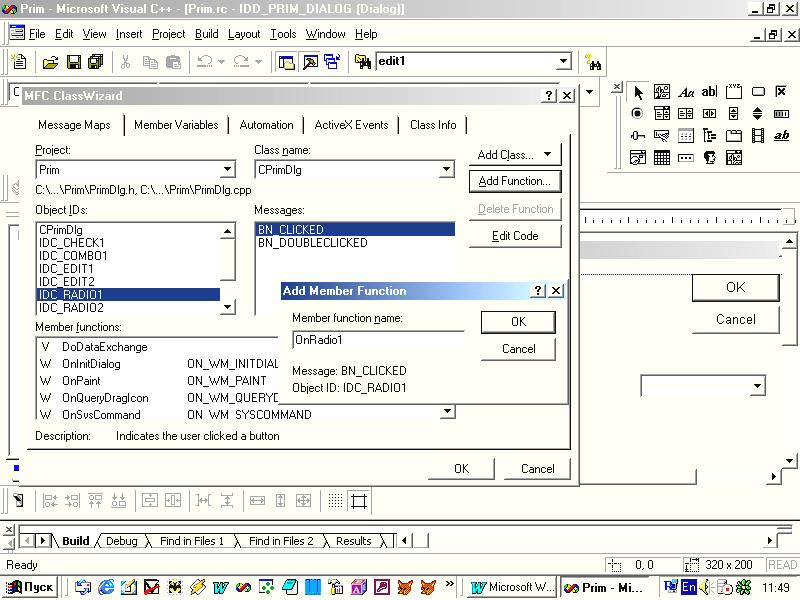The image size is (800, 600).
Task: Click OK button in the dialog editor form
Action: 735,287
